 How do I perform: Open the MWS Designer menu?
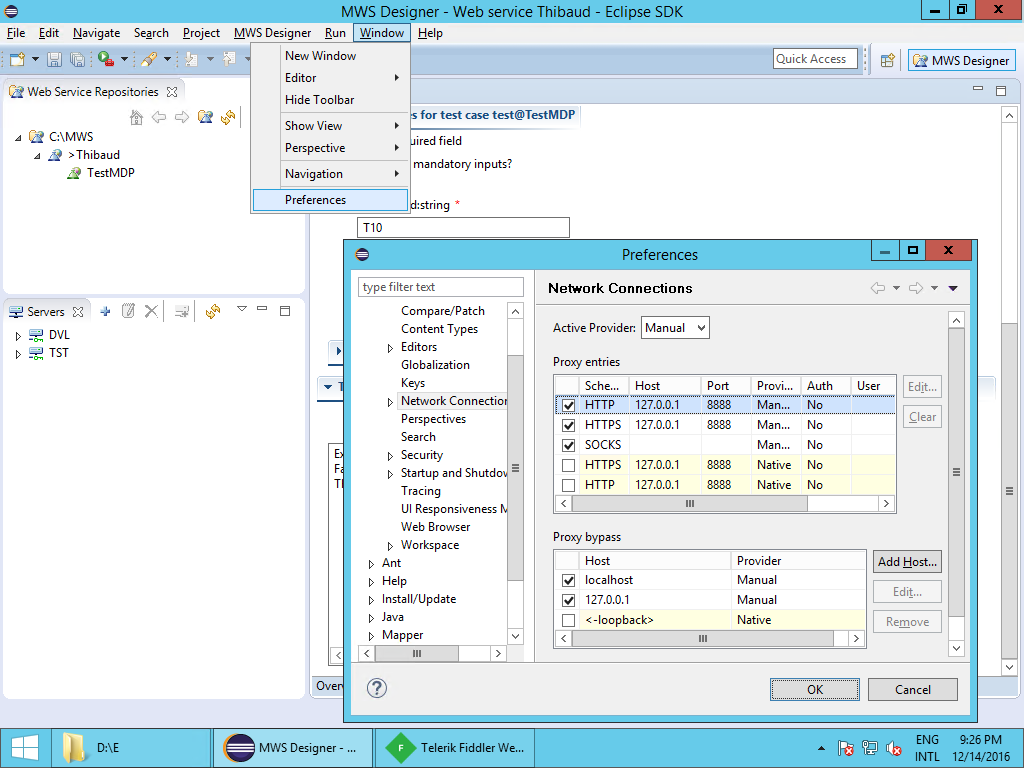tap(272, 33)
